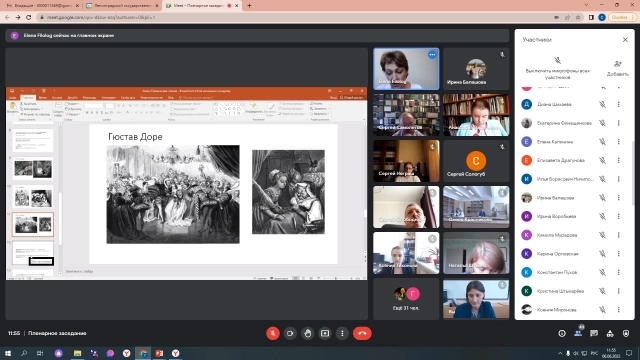
Task: Bookmark this page with star icon
Action: click(578, 18)
